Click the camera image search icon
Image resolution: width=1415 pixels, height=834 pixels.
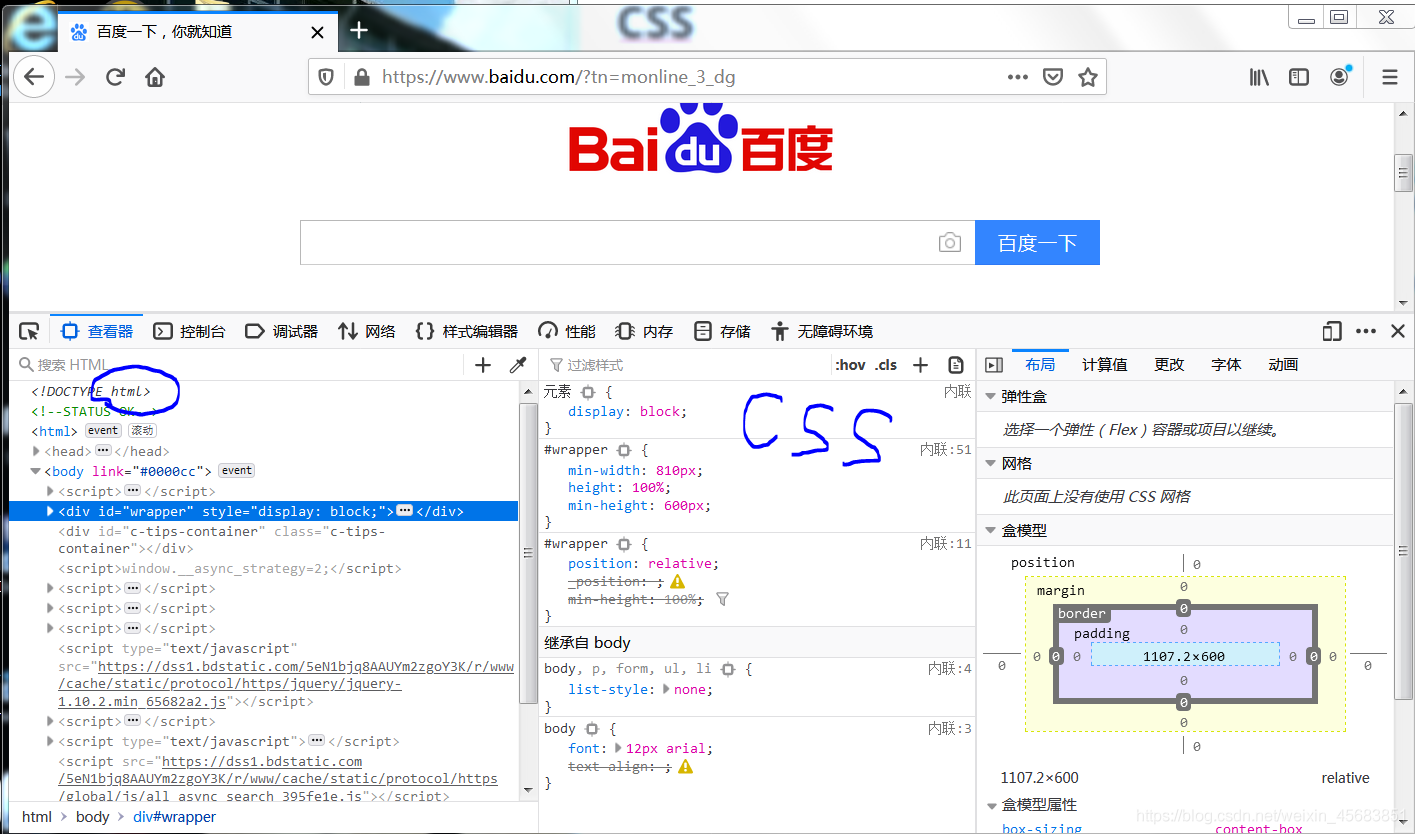(x=949, y=243)
